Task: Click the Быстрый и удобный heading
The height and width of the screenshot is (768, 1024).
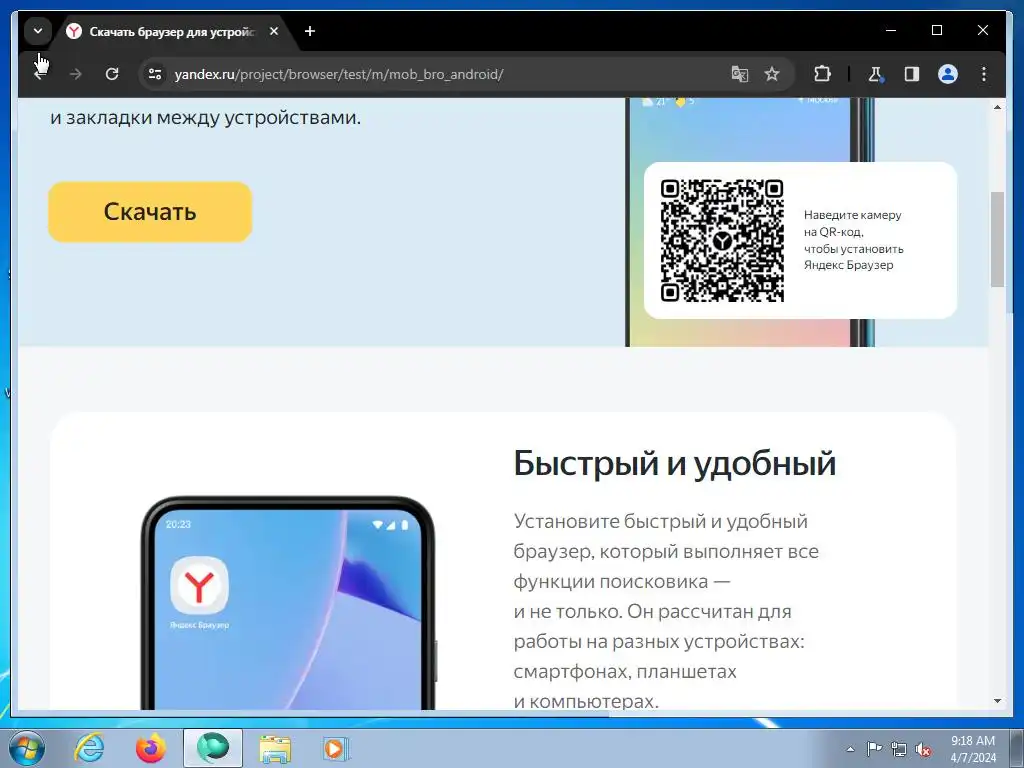Action: (675, 463)
